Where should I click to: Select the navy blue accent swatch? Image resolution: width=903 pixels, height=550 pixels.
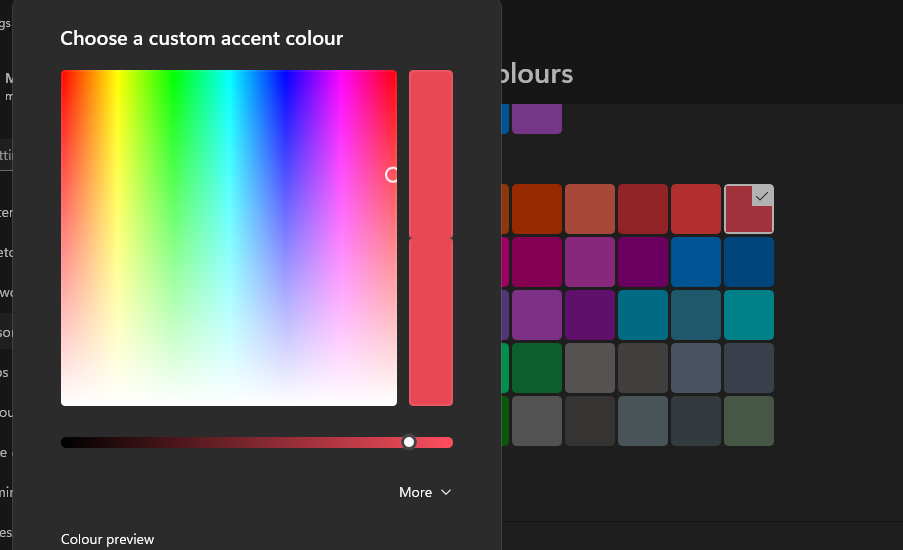tap(749, 262)
